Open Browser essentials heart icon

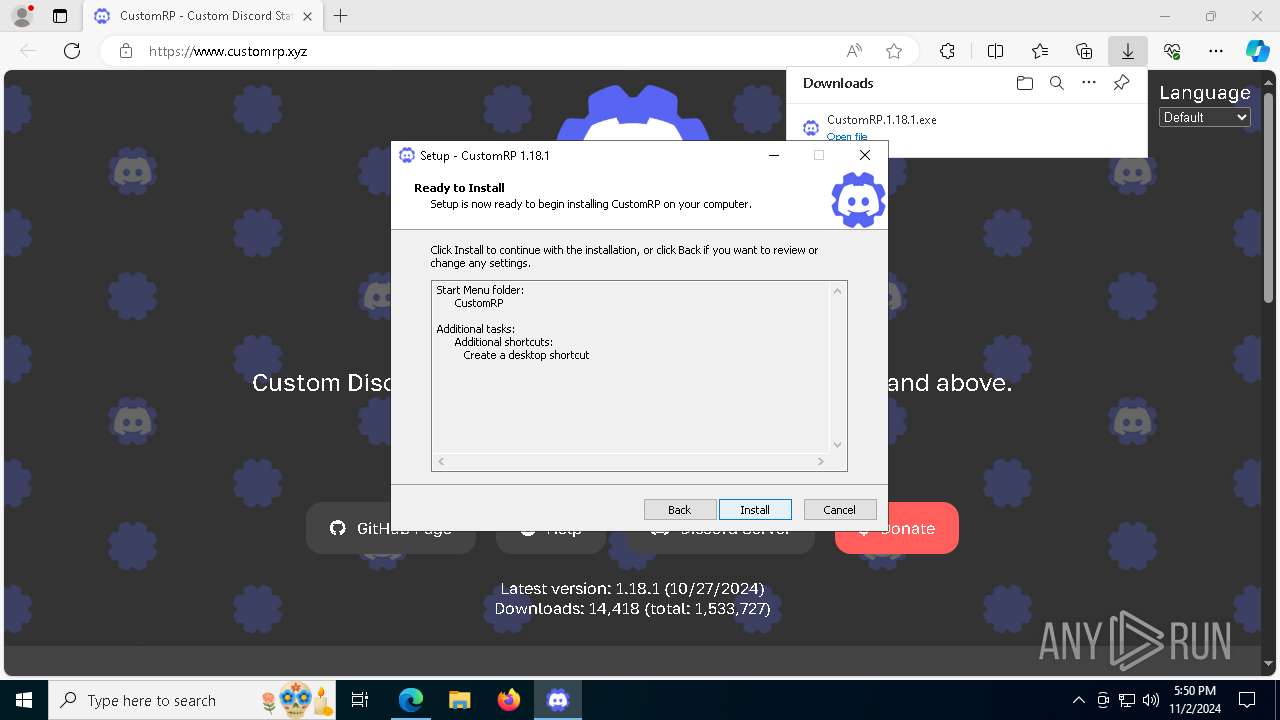(x=1172, y=51)
